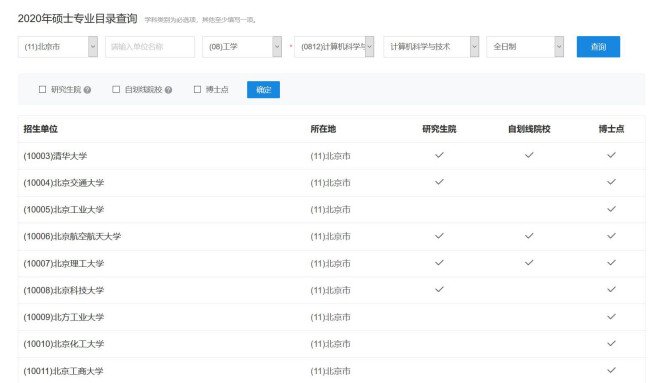Check the 研究生院 filter checkbox
Screen dimensions: 650x383
pyautogui.click(x=42, y=90)
